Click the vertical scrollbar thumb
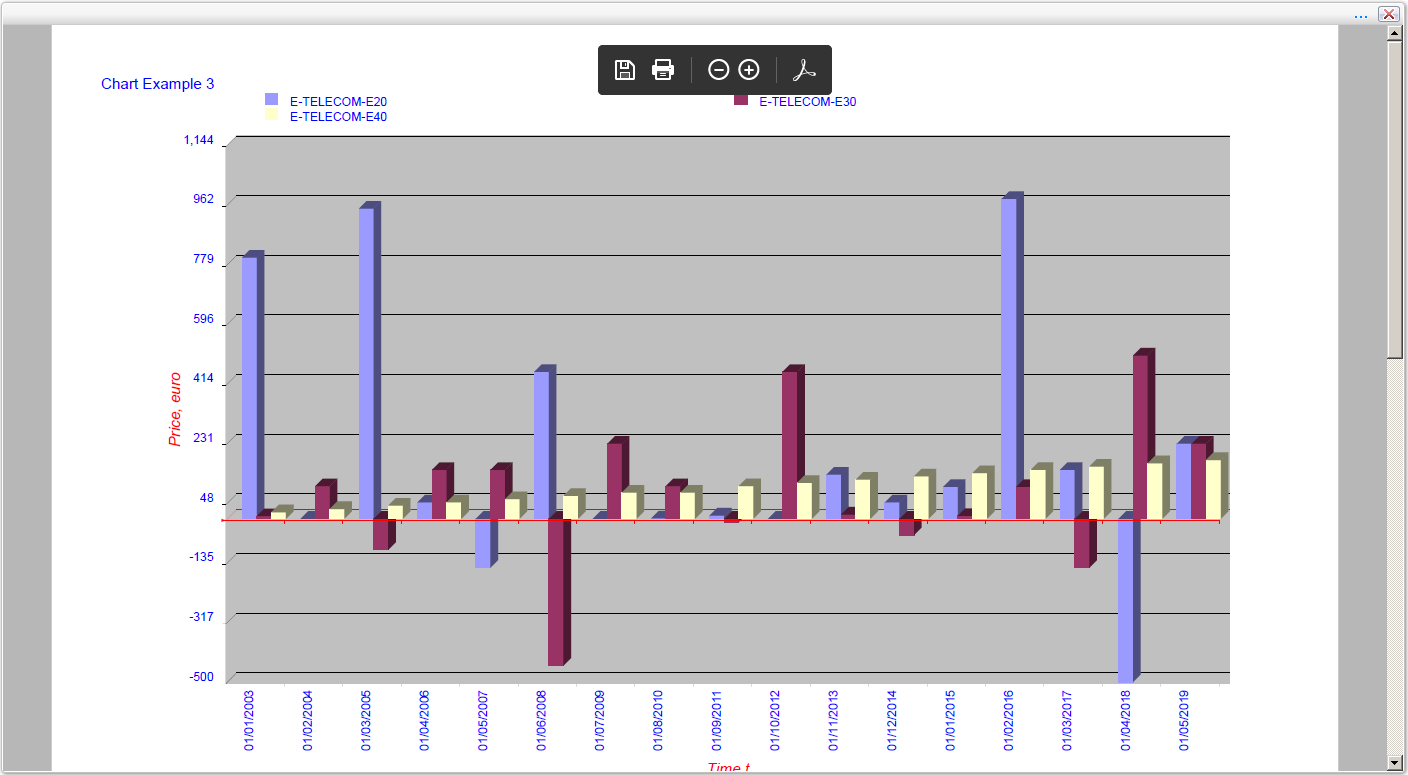1408x775 pixels. (1395, 200)
